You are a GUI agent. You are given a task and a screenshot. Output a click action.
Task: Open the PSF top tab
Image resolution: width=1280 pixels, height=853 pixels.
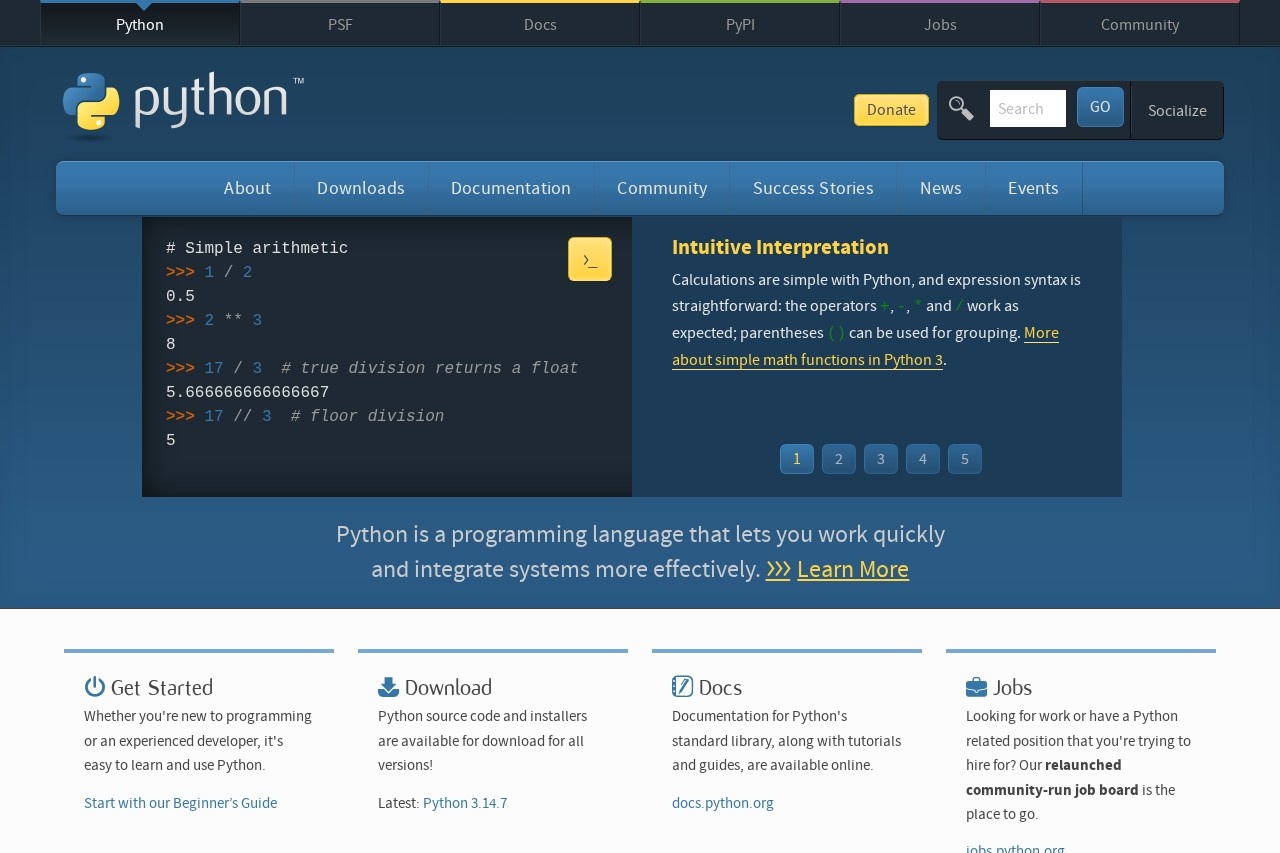340,24
